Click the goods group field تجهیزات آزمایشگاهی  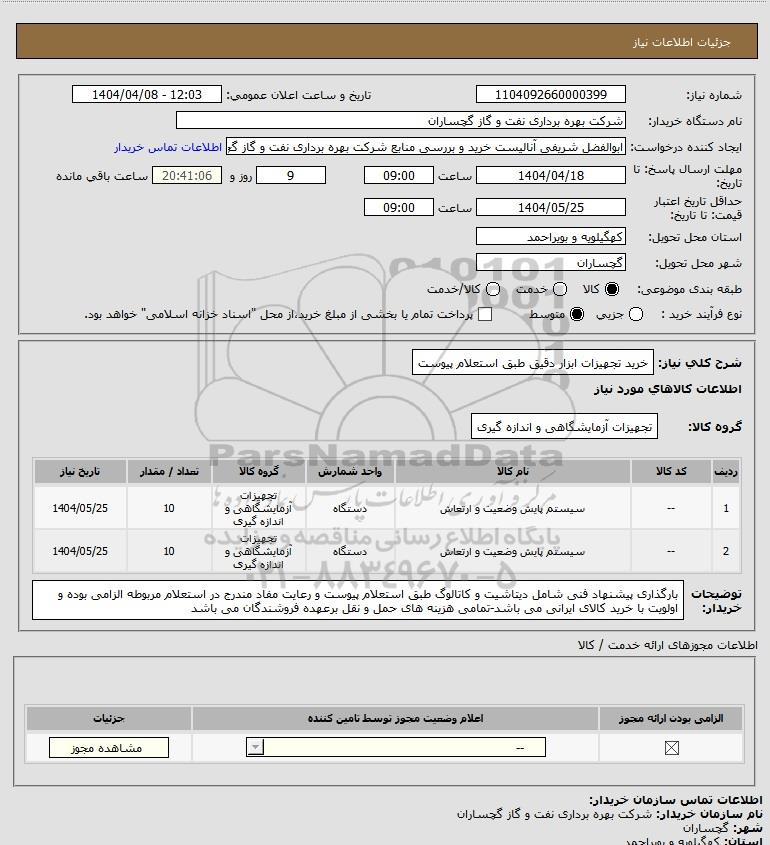[x=564, y=427]
